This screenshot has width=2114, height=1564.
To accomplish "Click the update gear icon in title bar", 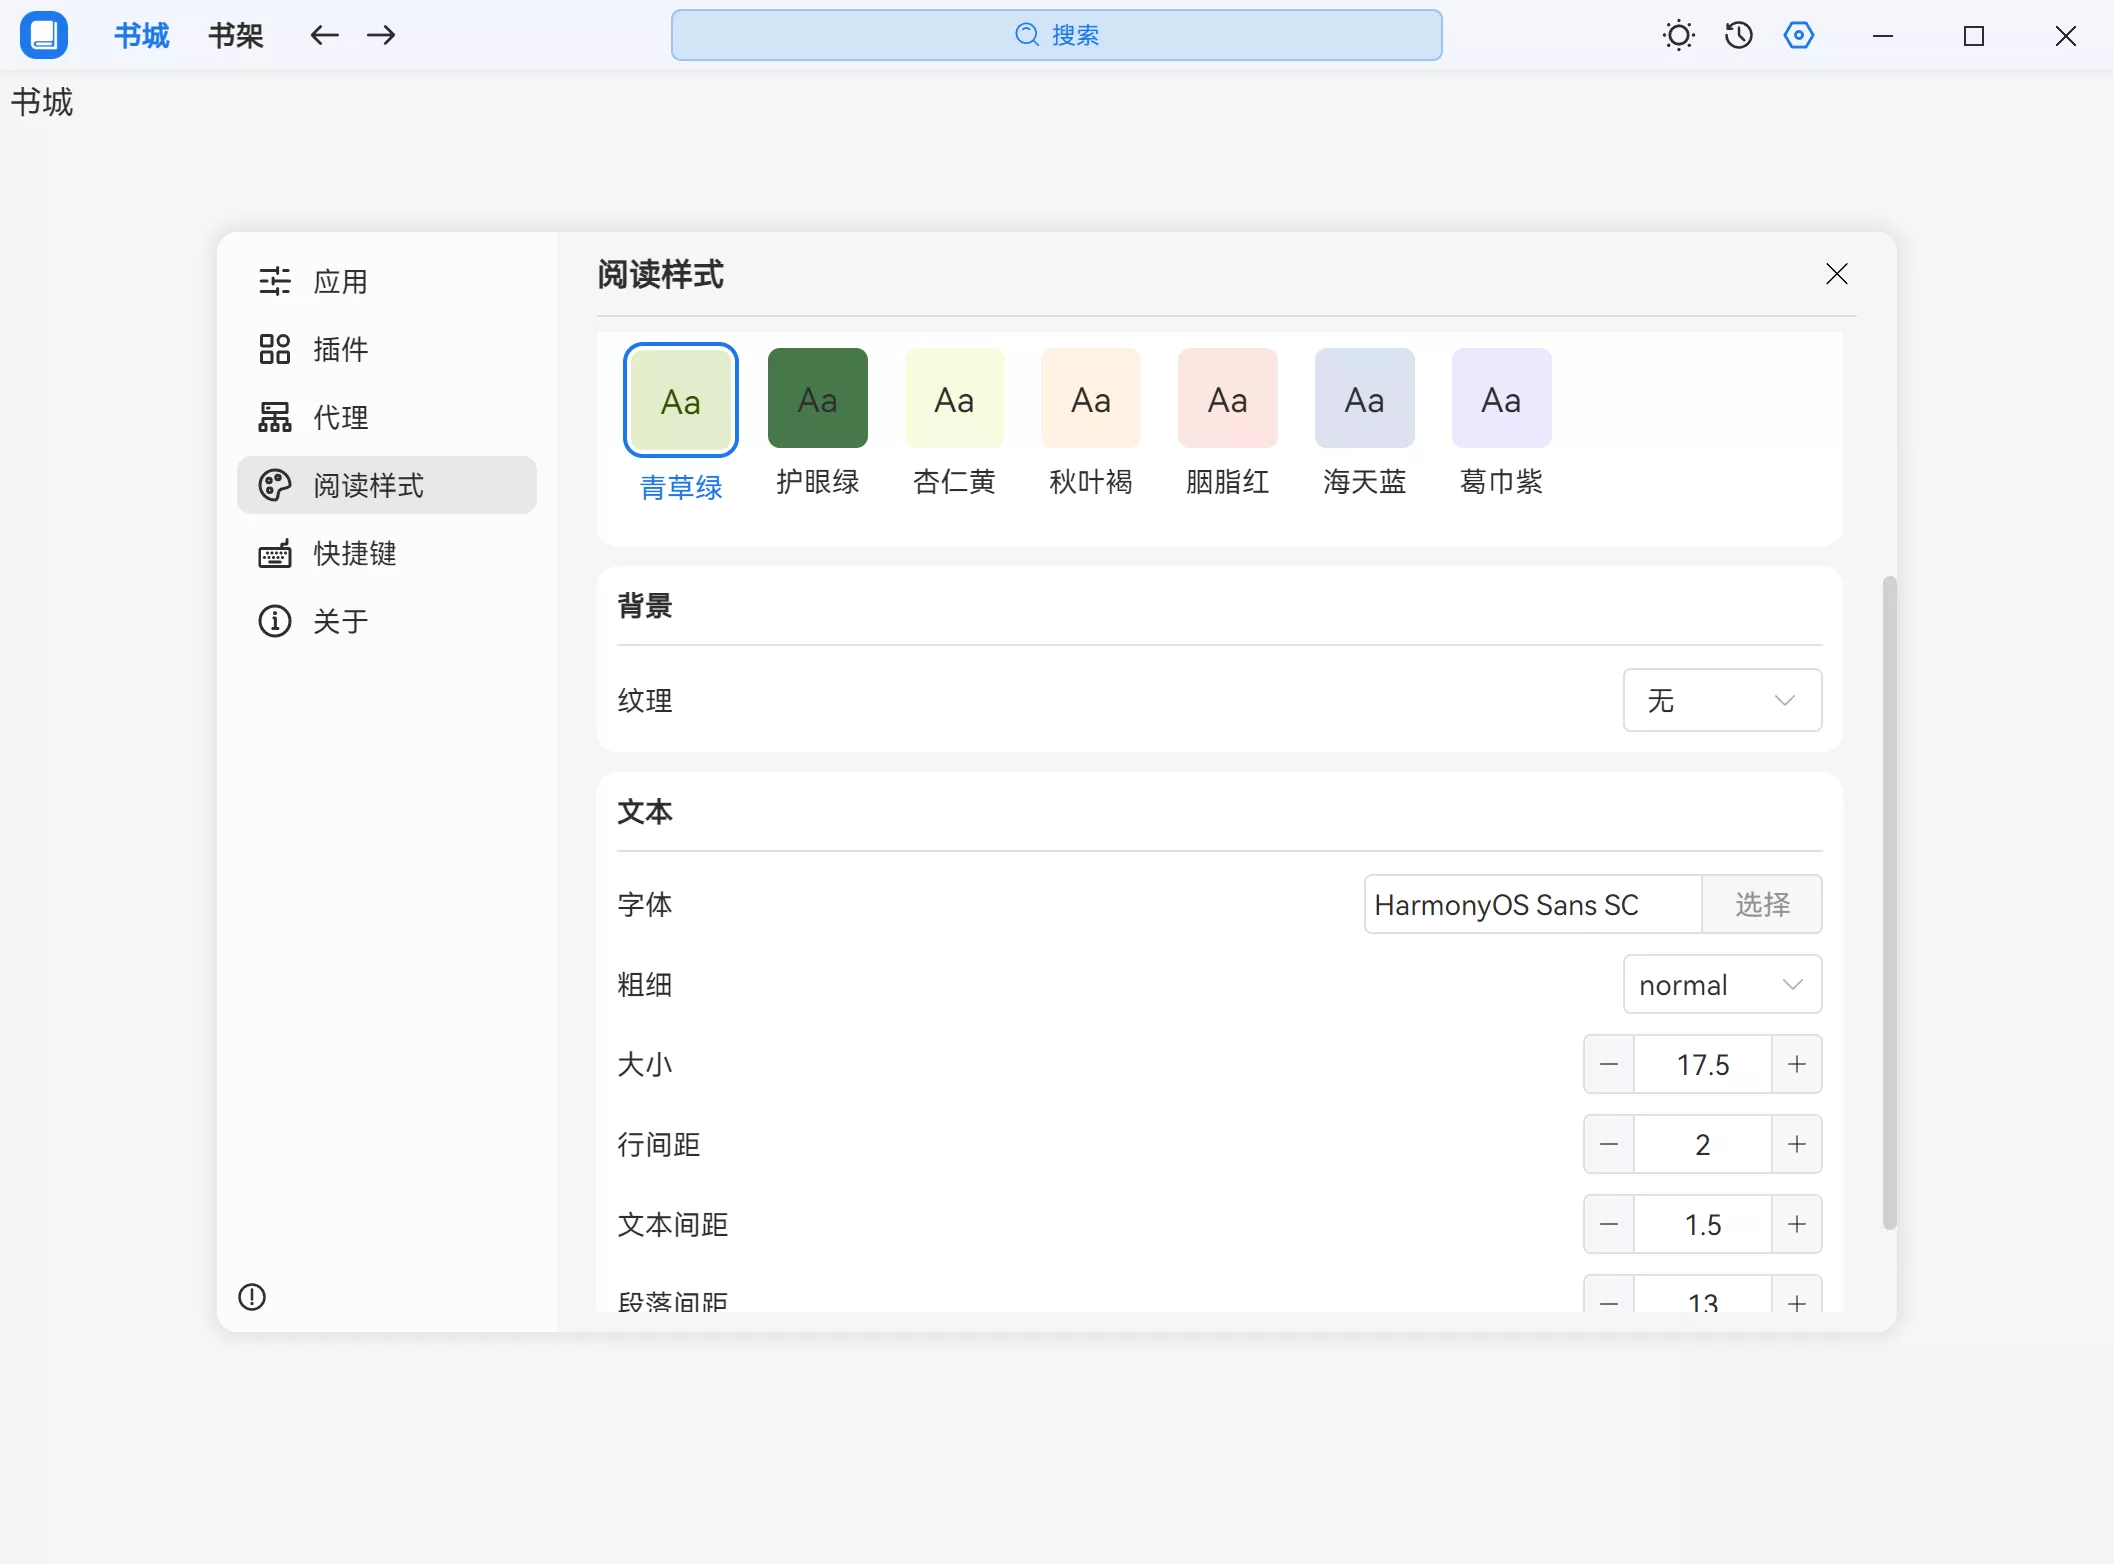I will pos(1799,35).
